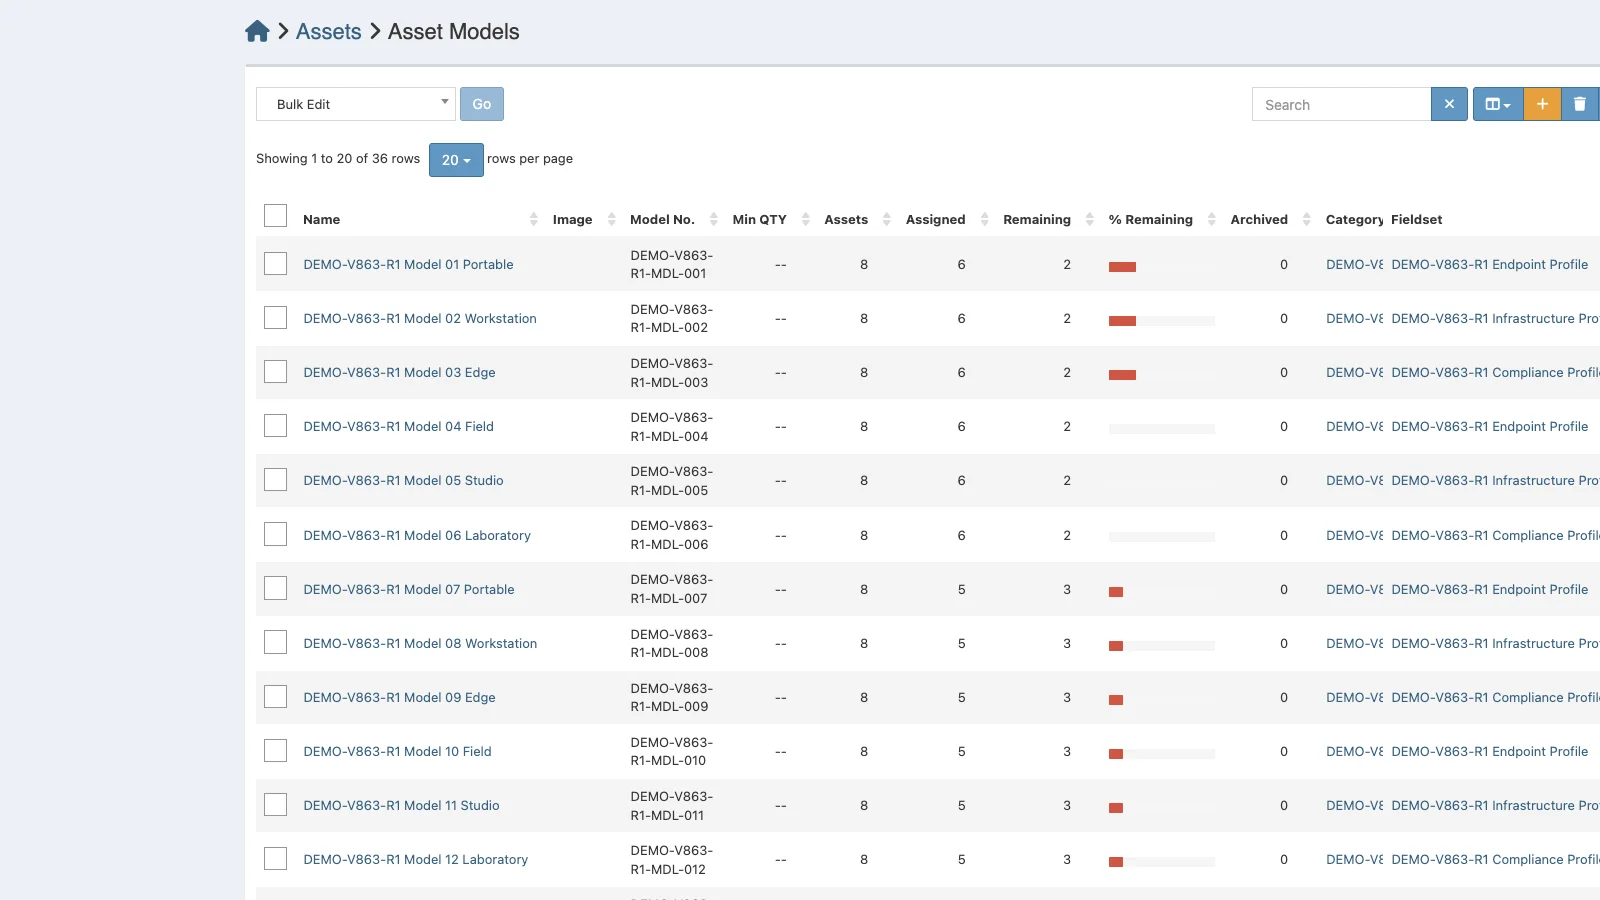
Task: Open DEMO-V863-R1 Model 10 Field
Action: pyautogui.click(x=397, y=751)
